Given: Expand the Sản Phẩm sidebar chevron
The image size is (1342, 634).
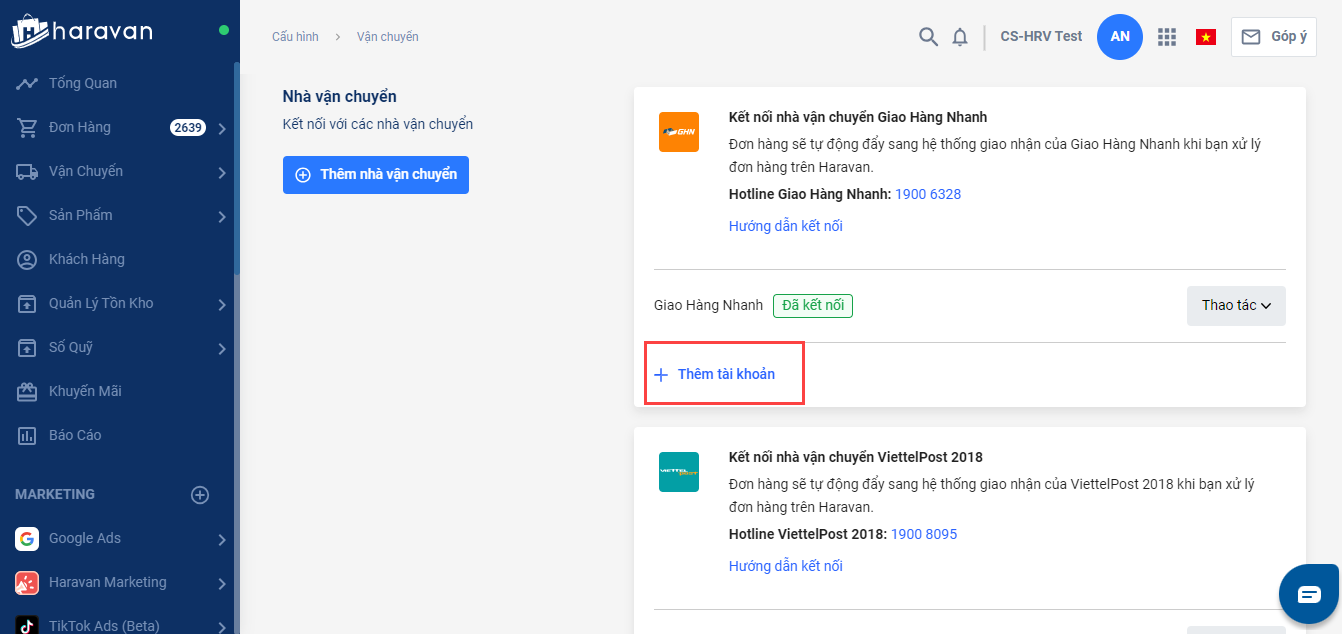Looking at the screenshot, I should click(x=222, y=216).
